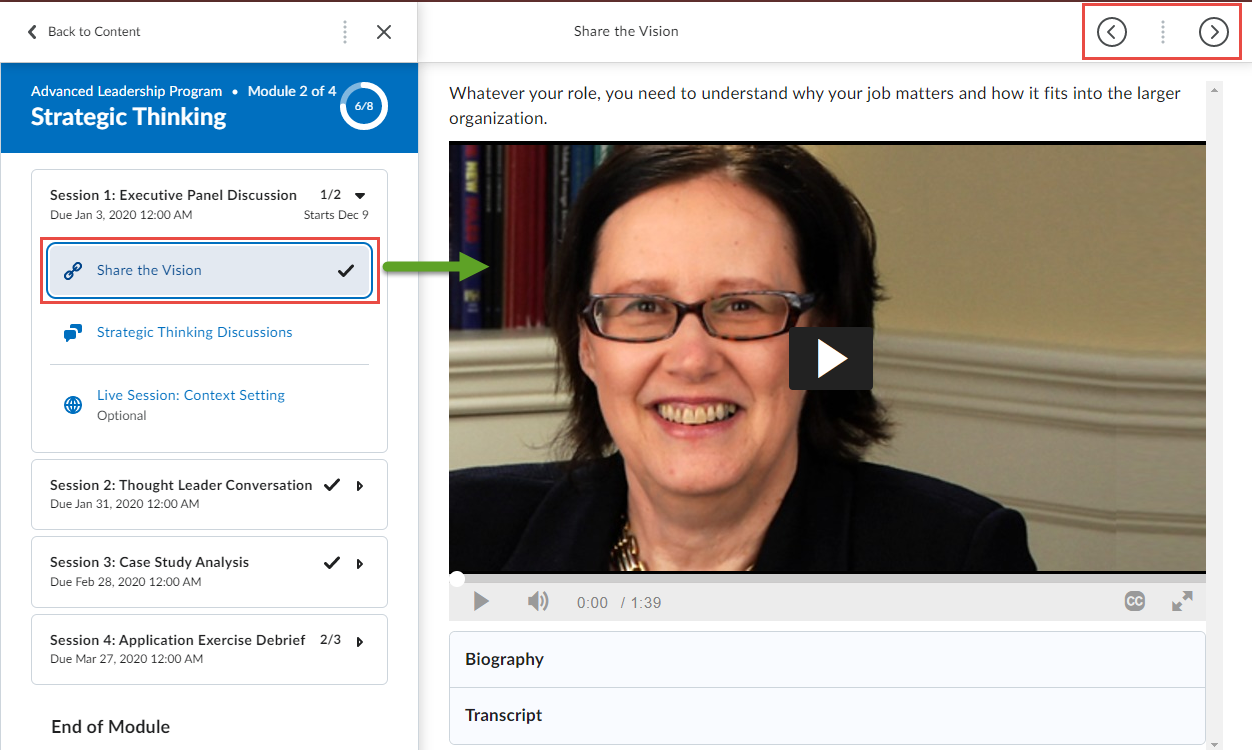Image resolution: width=1252 pixels, height=750 pixels.
Task: Expand Session 4: Application Exercise Debrief
Action: point(360,641)
